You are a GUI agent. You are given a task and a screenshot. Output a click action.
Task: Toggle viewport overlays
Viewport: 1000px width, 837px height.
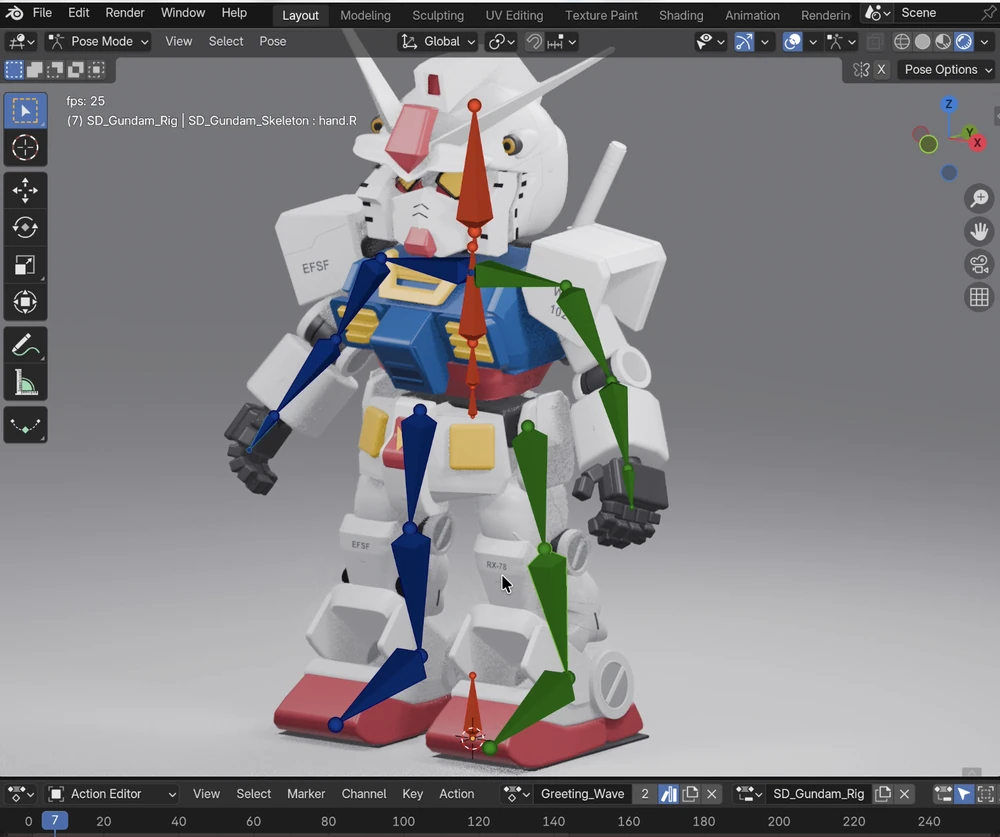[x=792, y=42]
